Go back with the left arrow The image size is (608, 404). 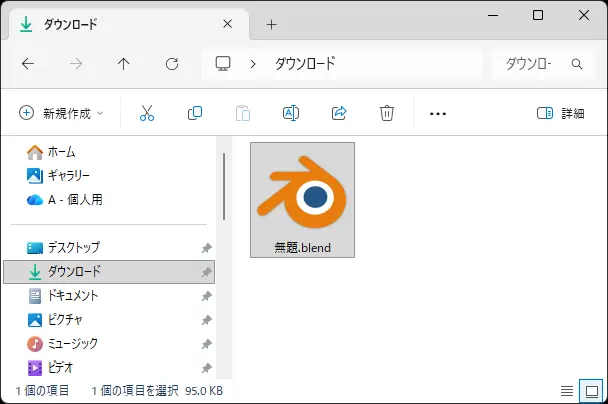[x=28, y=64]
